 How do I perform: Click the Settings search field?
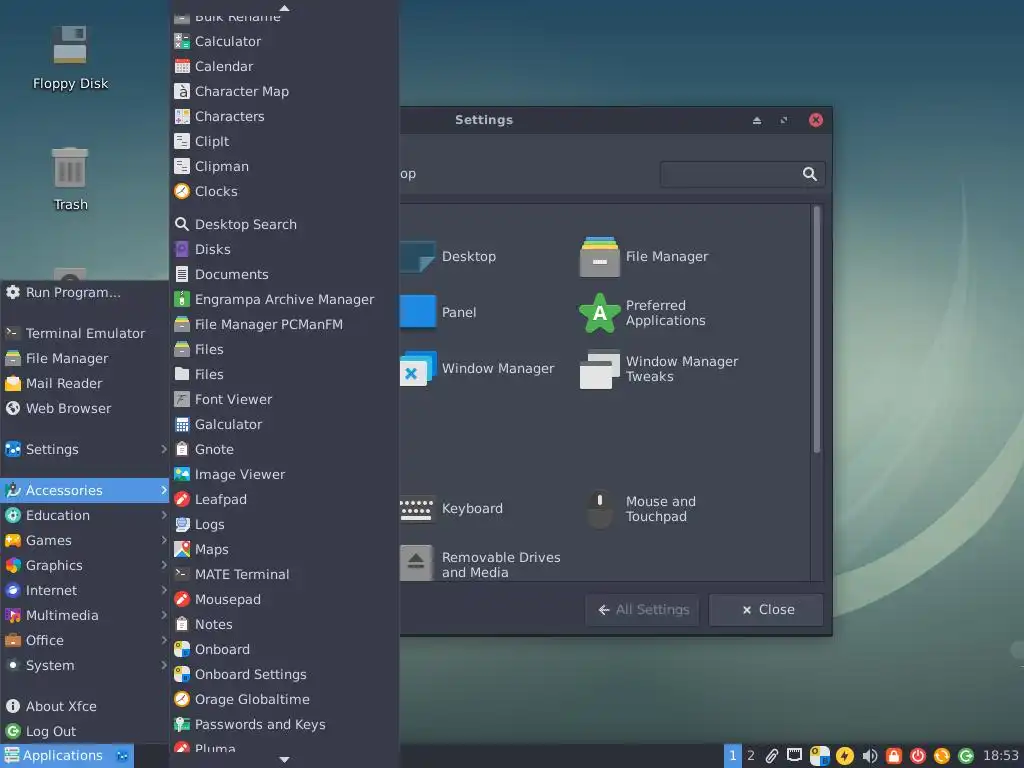(x=743, y=174)
